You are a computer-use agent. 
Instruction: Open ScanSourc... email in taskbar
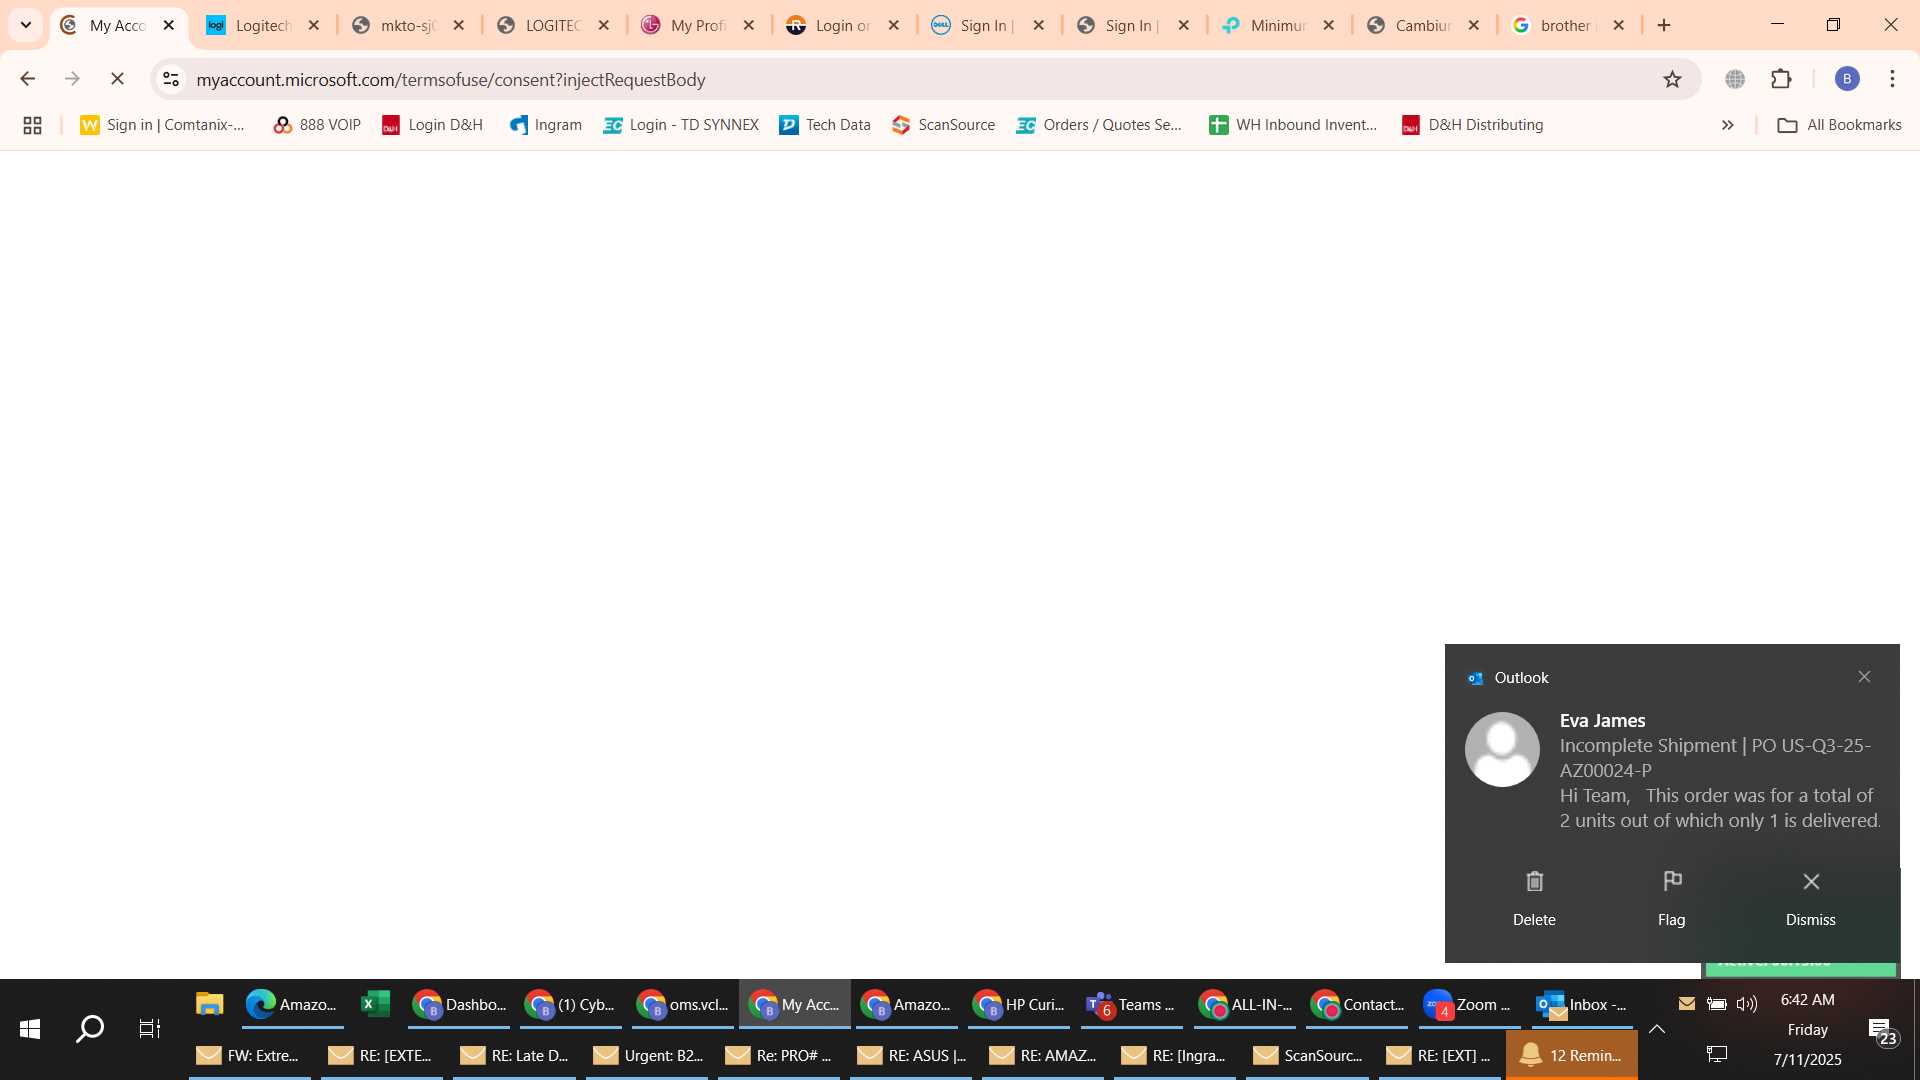coord(1308,1055)
